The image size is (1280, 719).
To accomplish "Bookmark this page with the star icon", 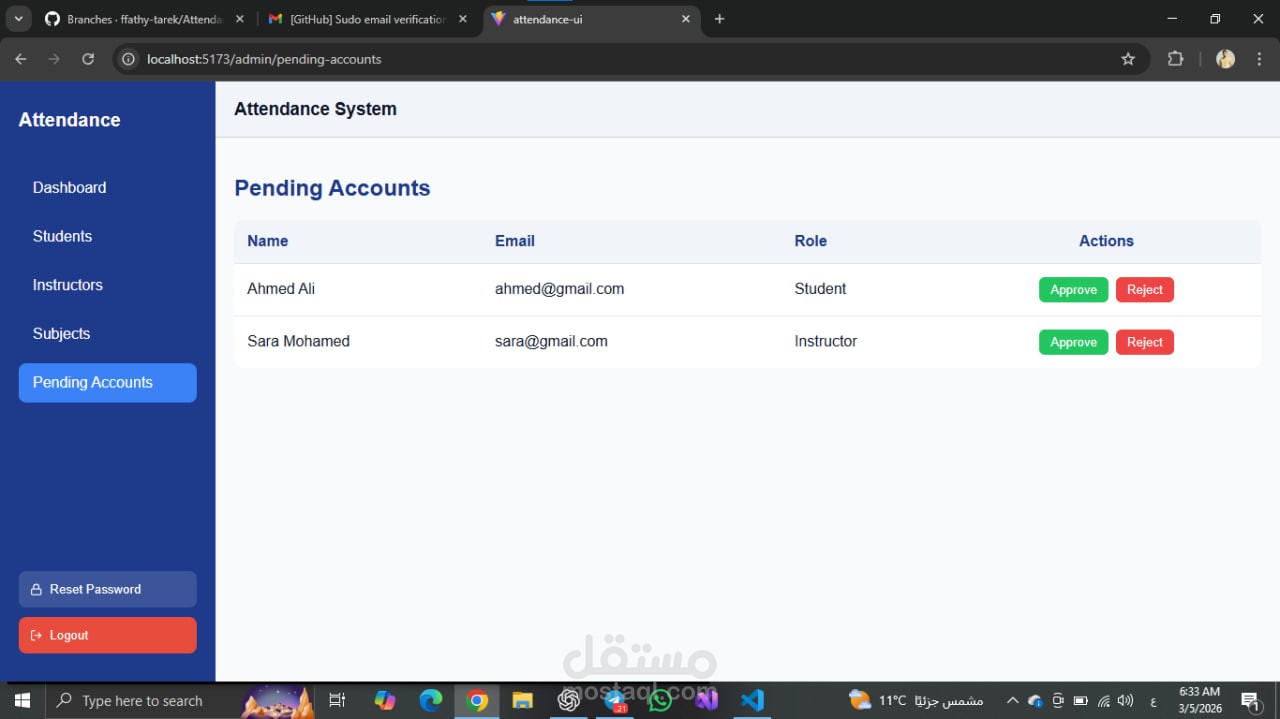I will tap(1128, 59).
